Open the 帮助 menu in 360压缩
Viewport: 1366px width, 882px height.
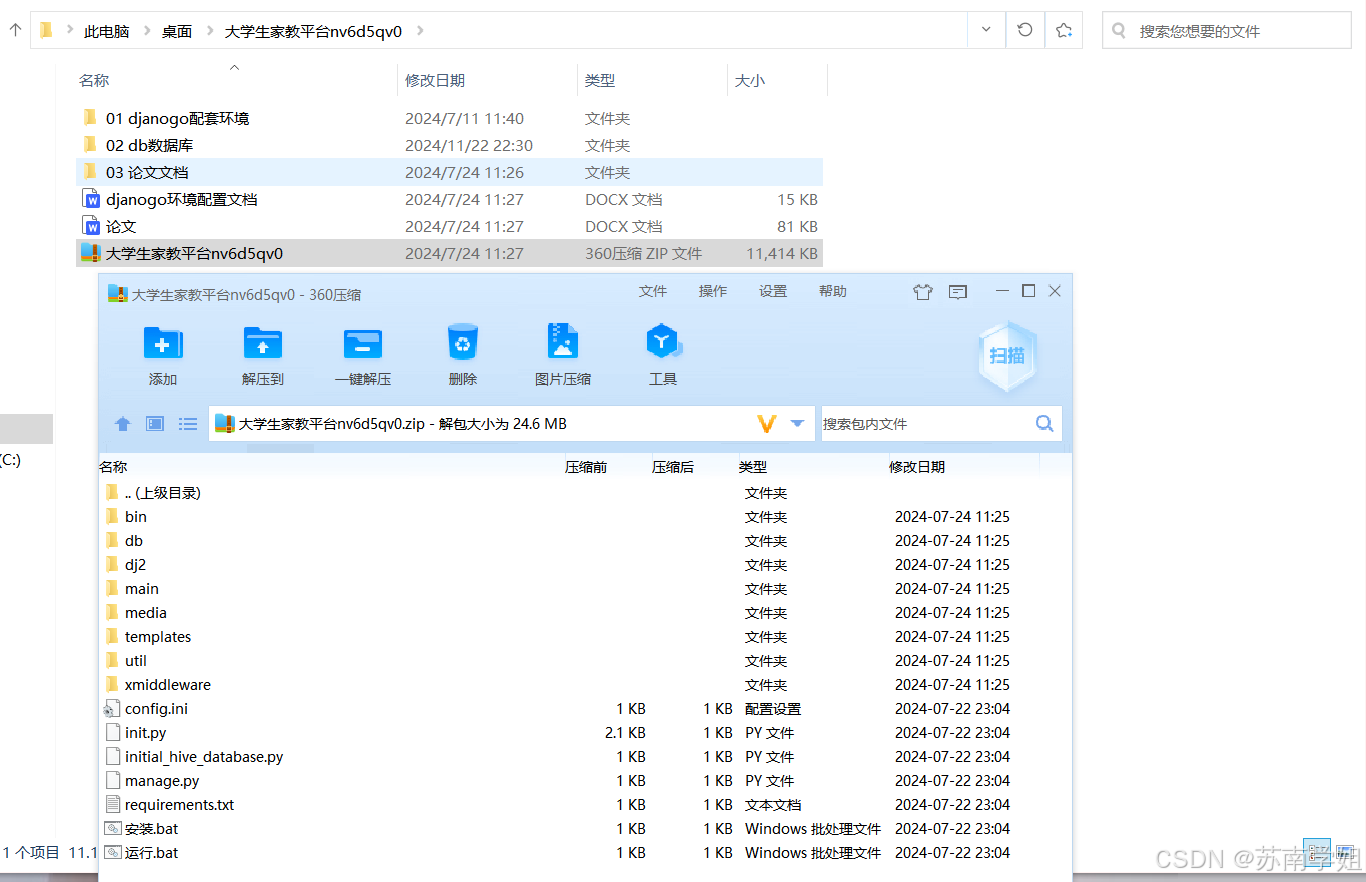pyautogui.click(x=833, y=291)
